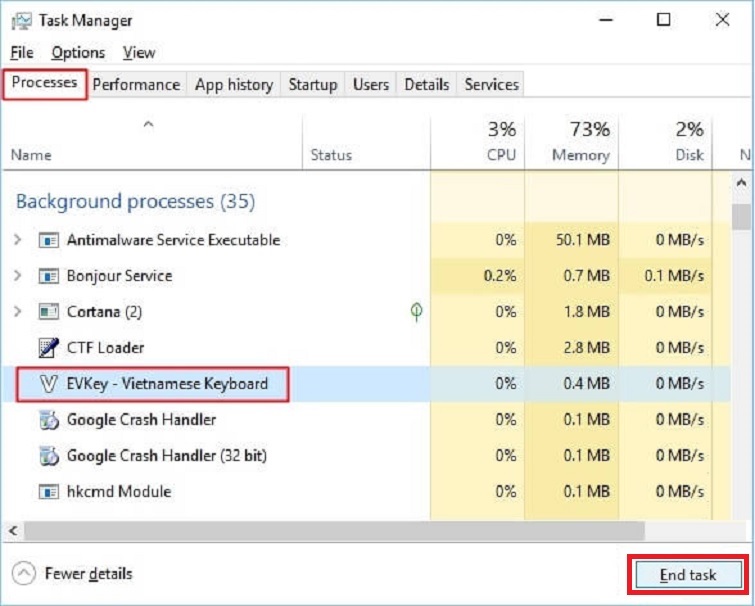Click the first Google Crash Handler icon
The height and width of the screenshot is (606, 755).
pos(47,420)
